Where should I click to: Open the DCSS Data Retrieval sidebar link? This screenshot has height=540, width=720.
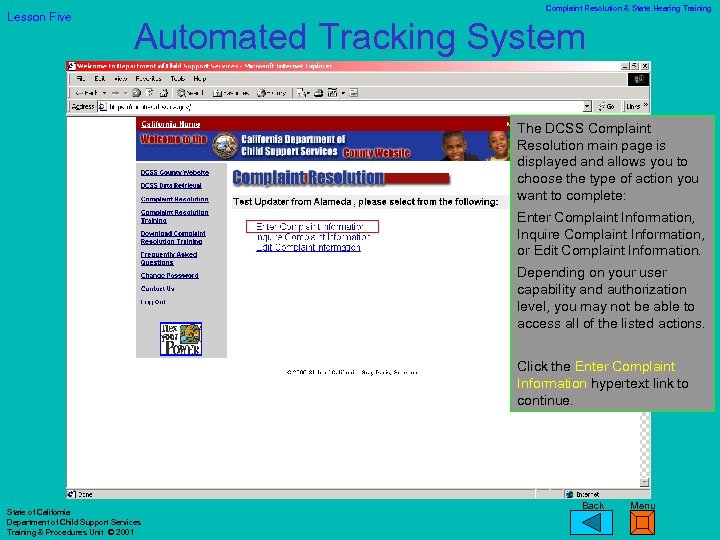[171, 186]
